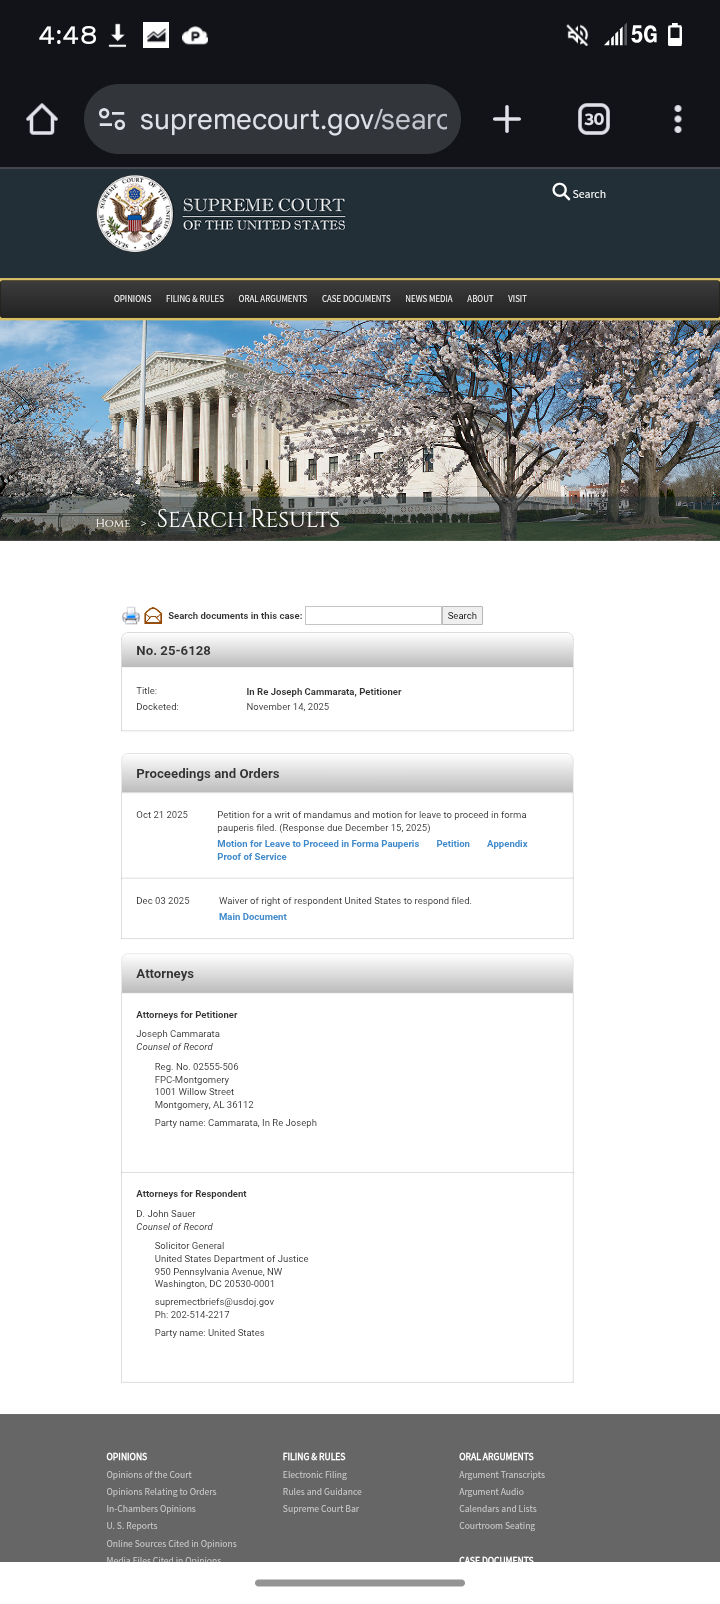
Task: Click the printer icon for this docket
Action: [131, 615]
